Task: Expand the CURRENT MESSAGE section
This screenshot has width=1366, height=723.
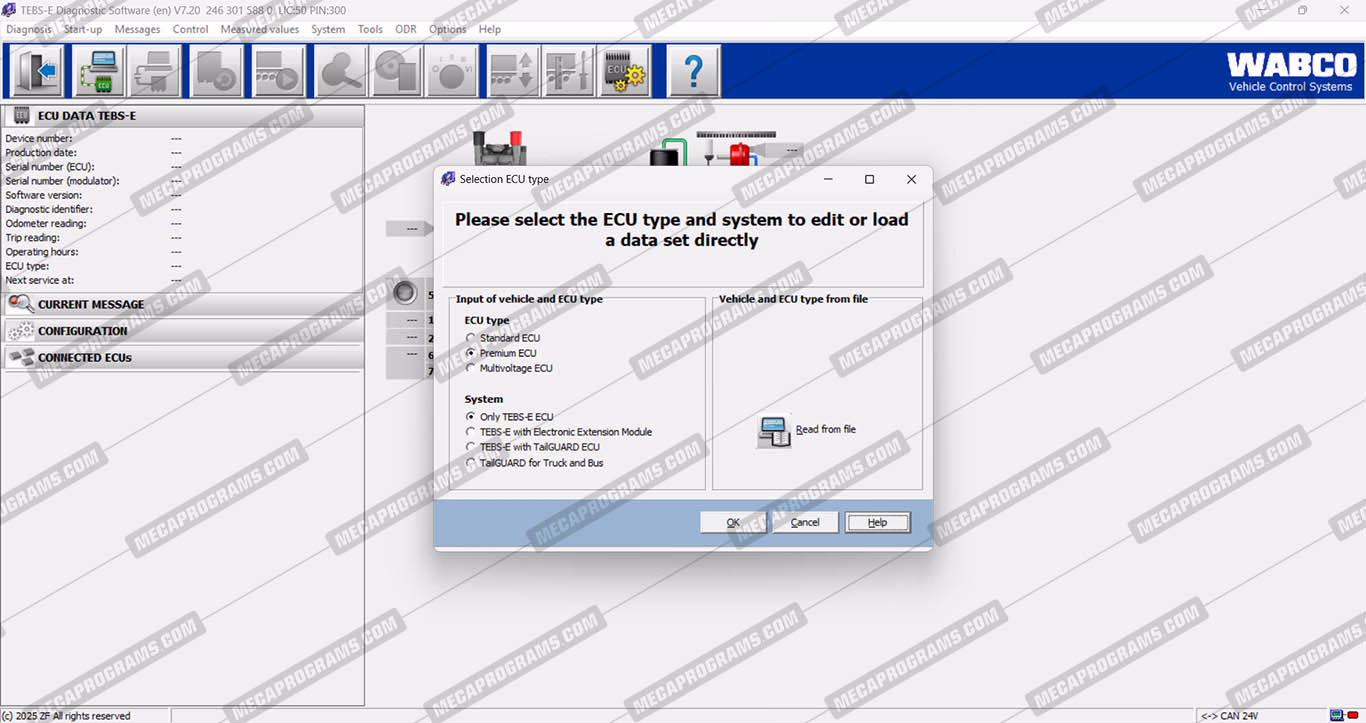Action: (91, 304)
